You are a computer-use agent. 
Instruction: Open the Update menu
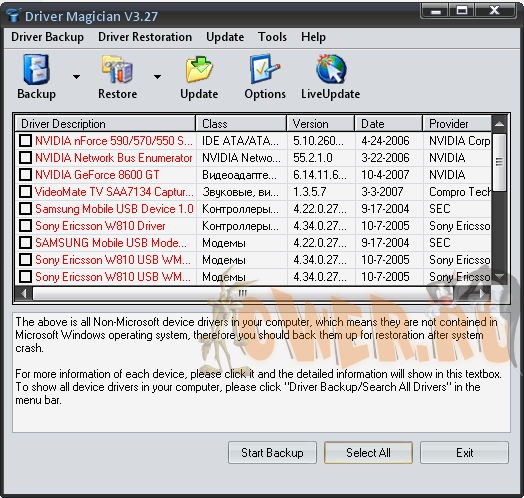[225, 37]
